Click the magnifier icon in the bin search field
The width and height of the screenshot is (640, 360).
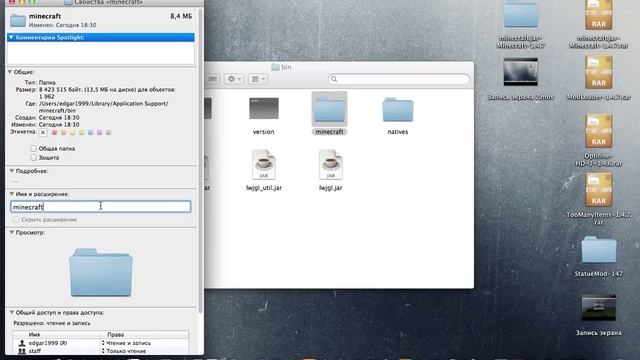click(334, 79)
